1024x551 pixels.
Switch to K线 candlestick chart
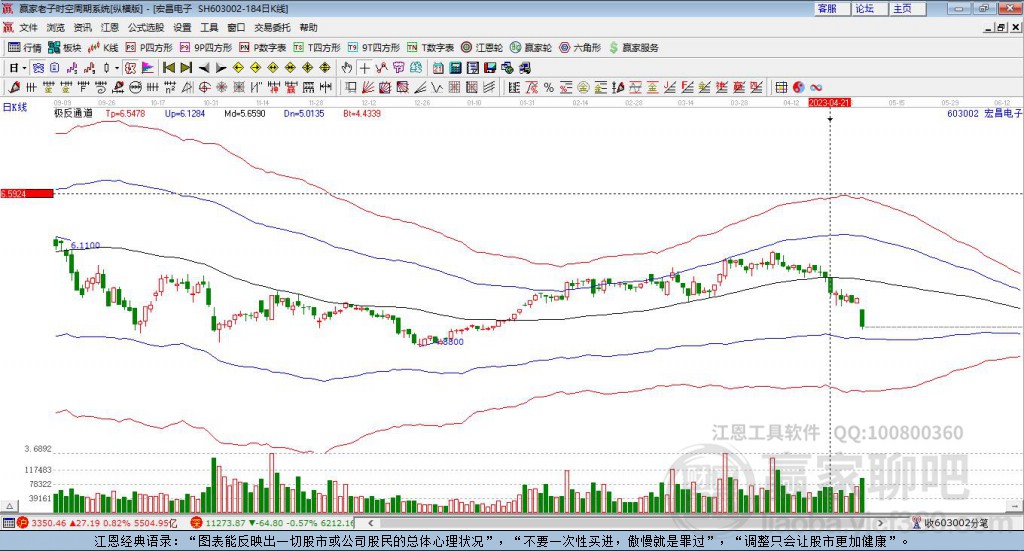click(104, 48)
